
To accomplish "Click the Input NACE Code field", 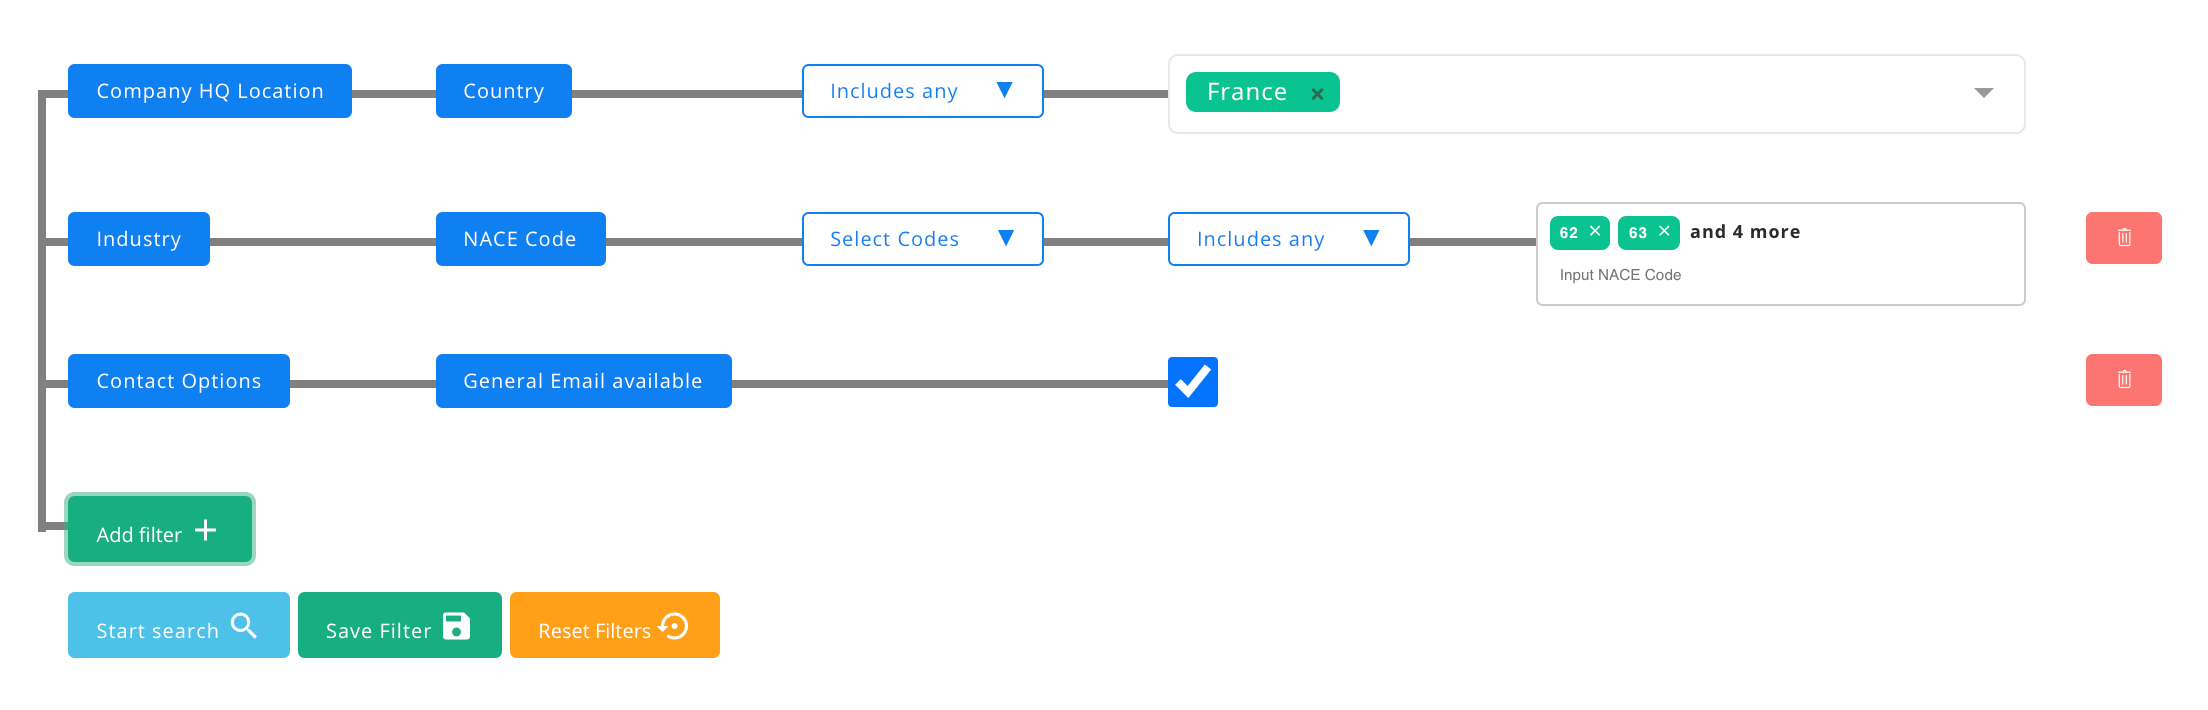I will click(x=1700, y=275).
